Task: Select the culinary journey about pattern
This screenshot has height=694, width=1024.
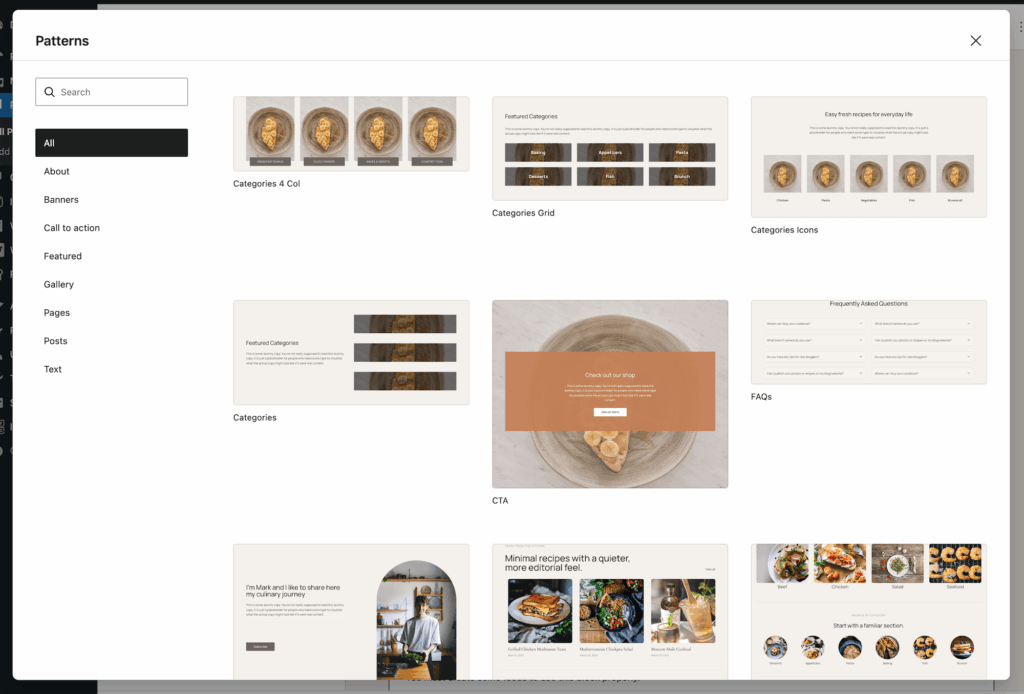Action: 351,610
